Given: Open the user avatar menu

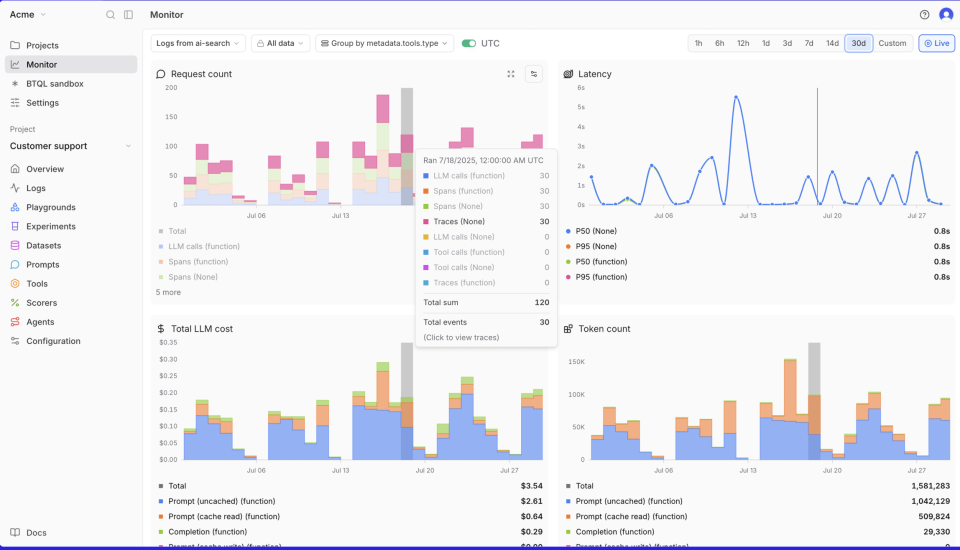Looking at the screenshot, I should (946, 15).
